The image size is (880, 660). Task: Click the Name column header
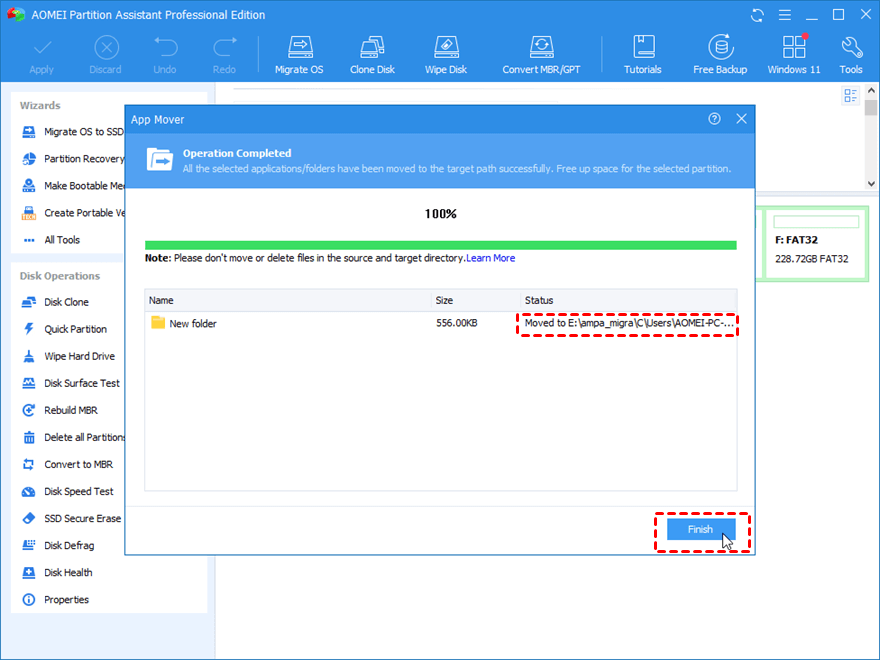point(288,300)
